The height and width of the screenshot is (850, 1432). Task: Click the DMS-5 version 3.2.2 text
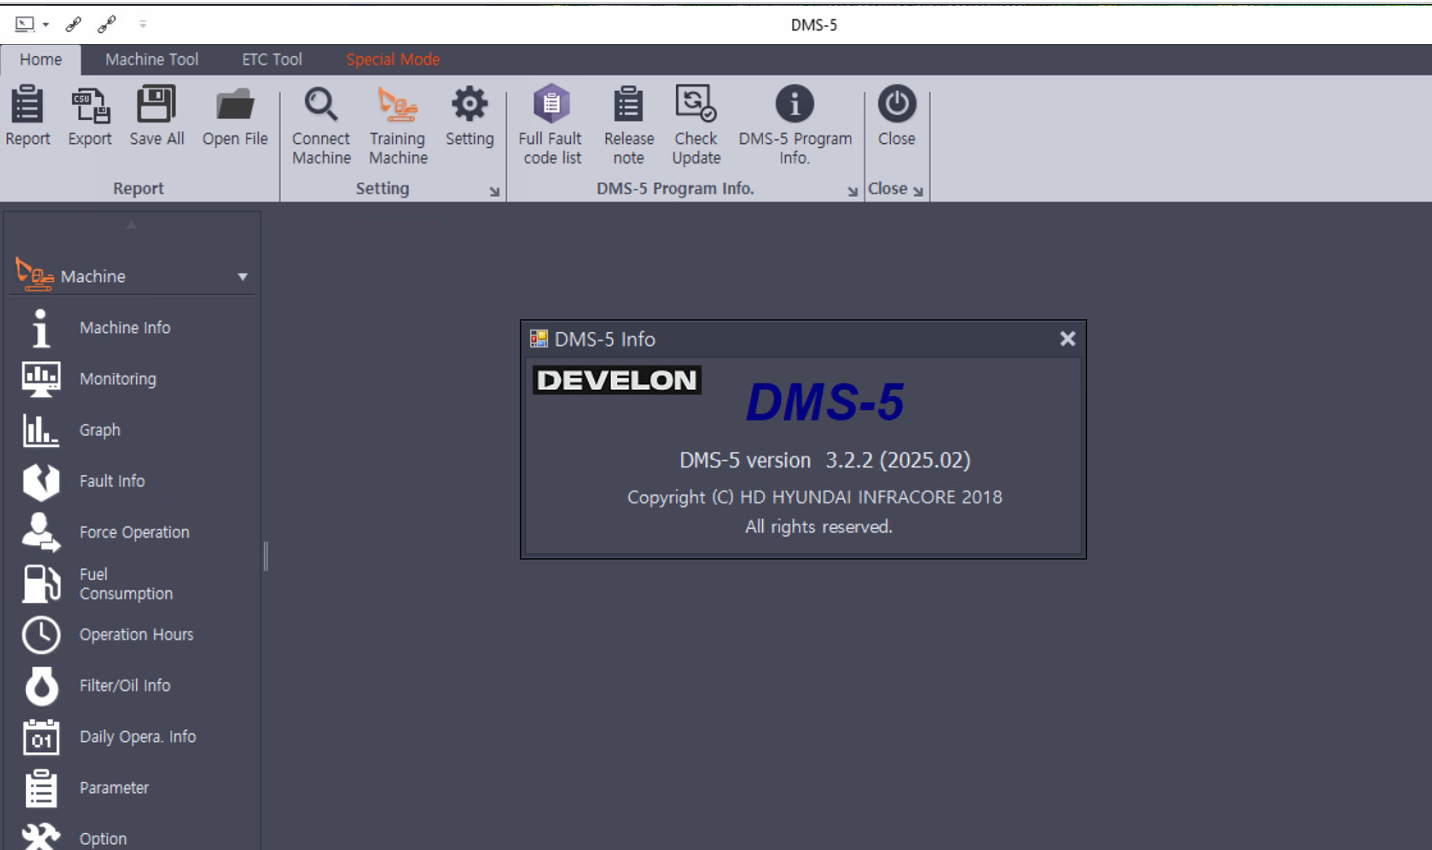click(x=825, y=460)
